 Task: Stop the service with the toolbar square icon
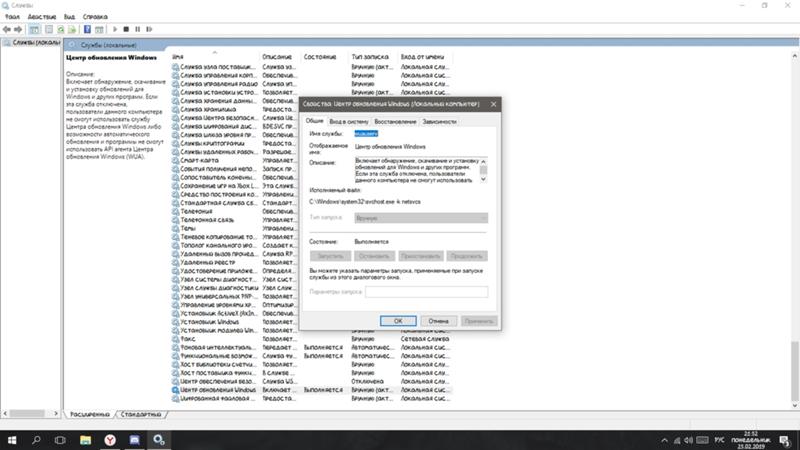click(x=126, y=30)
